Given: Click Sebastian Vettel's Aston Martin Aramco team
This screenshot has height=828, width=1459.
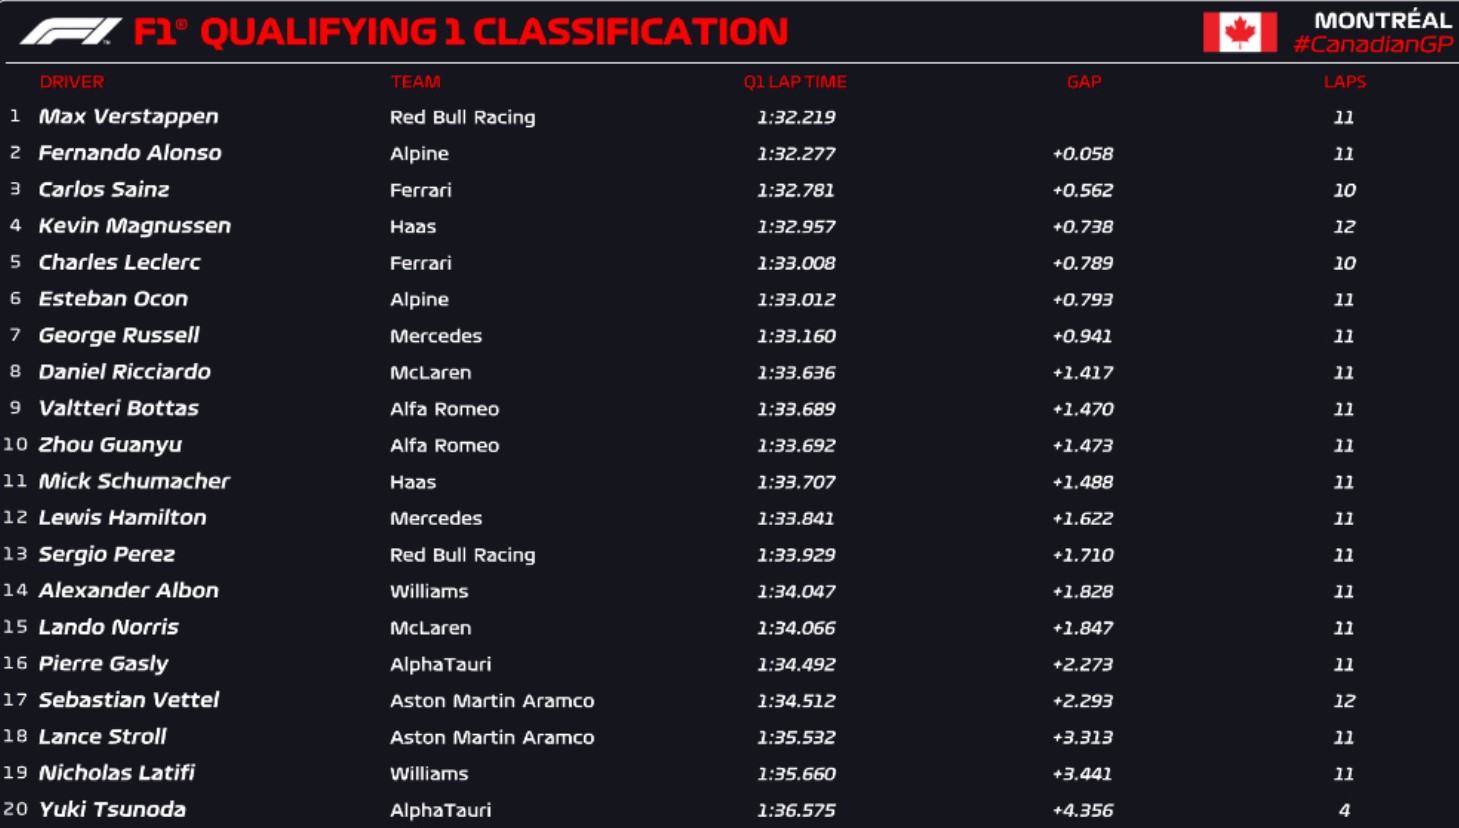Looking at the screenshot, I should (492, 701).
